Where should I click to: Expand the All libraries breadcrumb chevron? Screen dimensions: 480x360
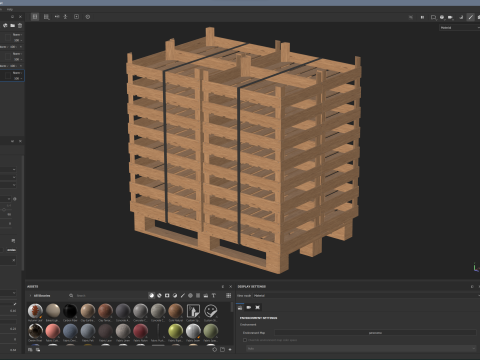coord(30,296)
